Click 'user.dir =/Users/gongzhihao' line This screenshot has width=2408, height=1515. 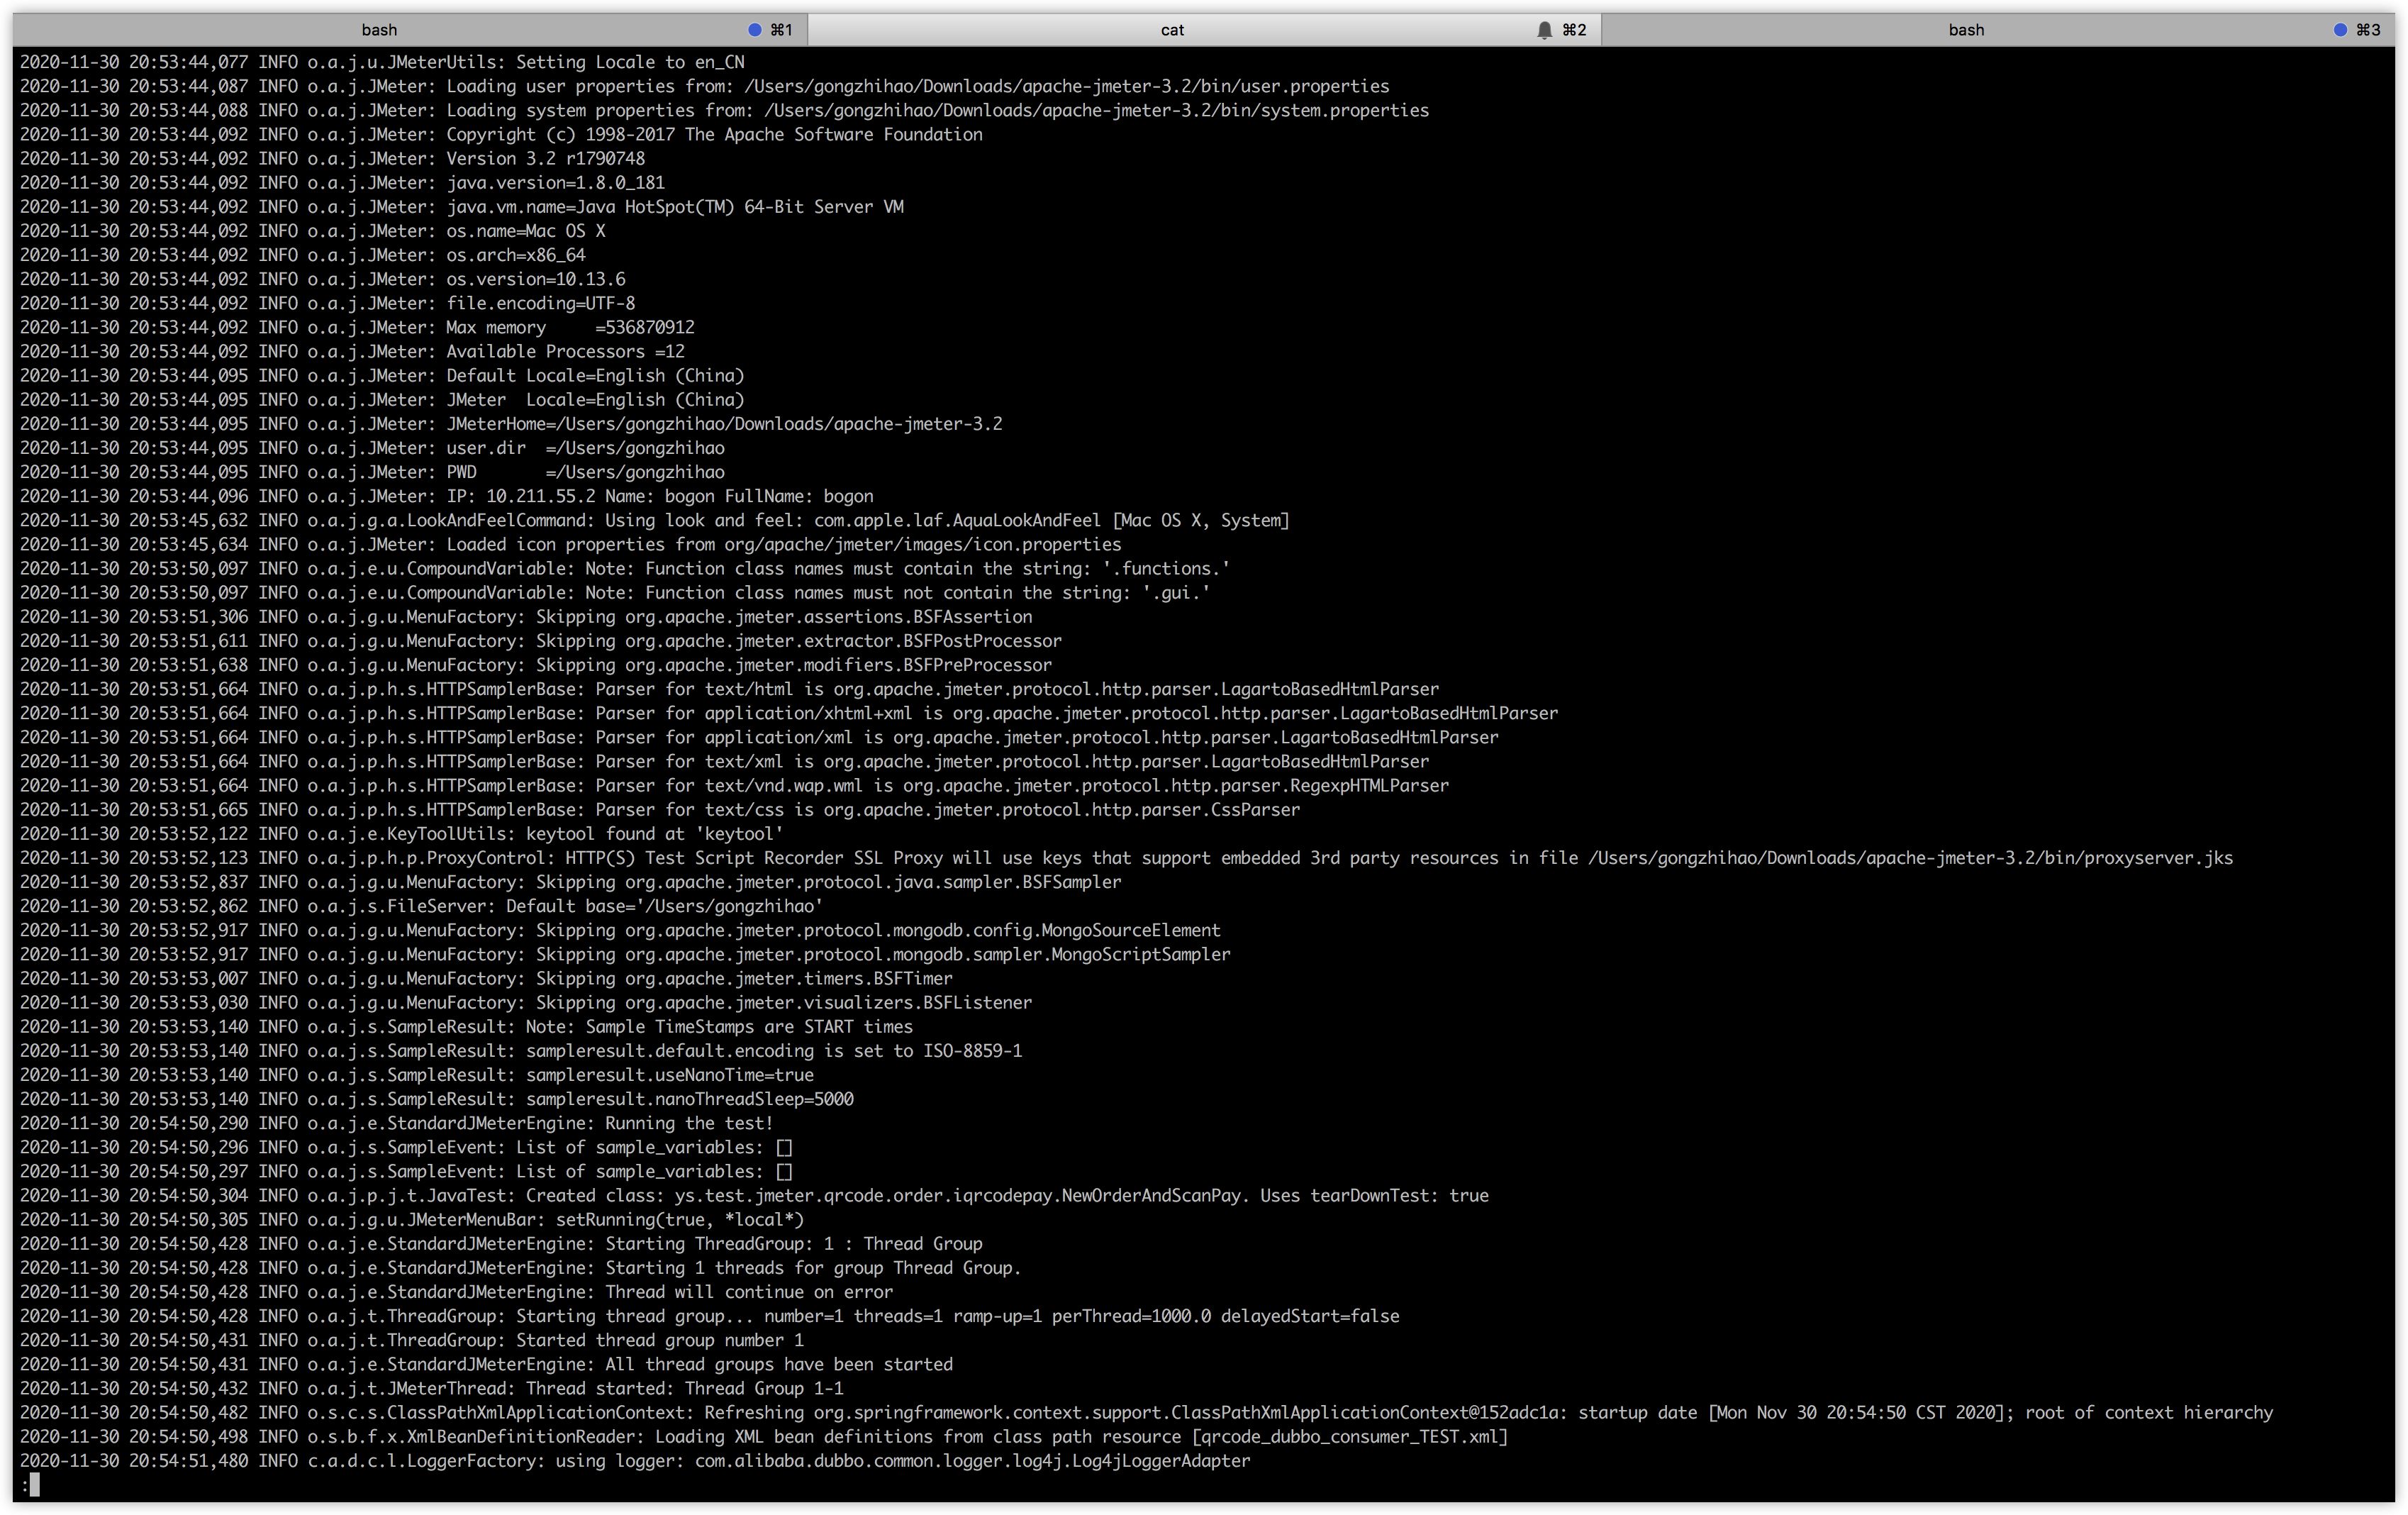[x=372, y=447]
